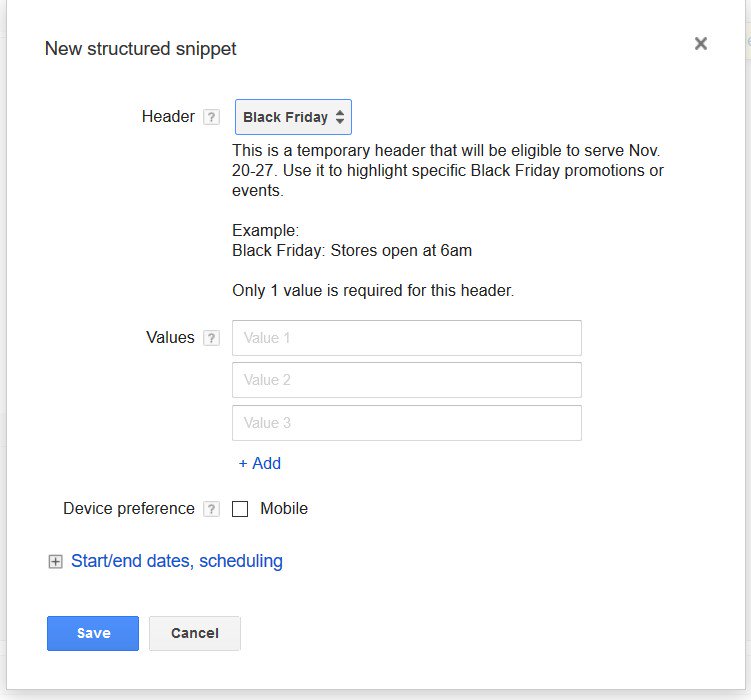Open the Header dropdown showing Black Friday
The image size is (751, 700).
click(x=293, y=117)
